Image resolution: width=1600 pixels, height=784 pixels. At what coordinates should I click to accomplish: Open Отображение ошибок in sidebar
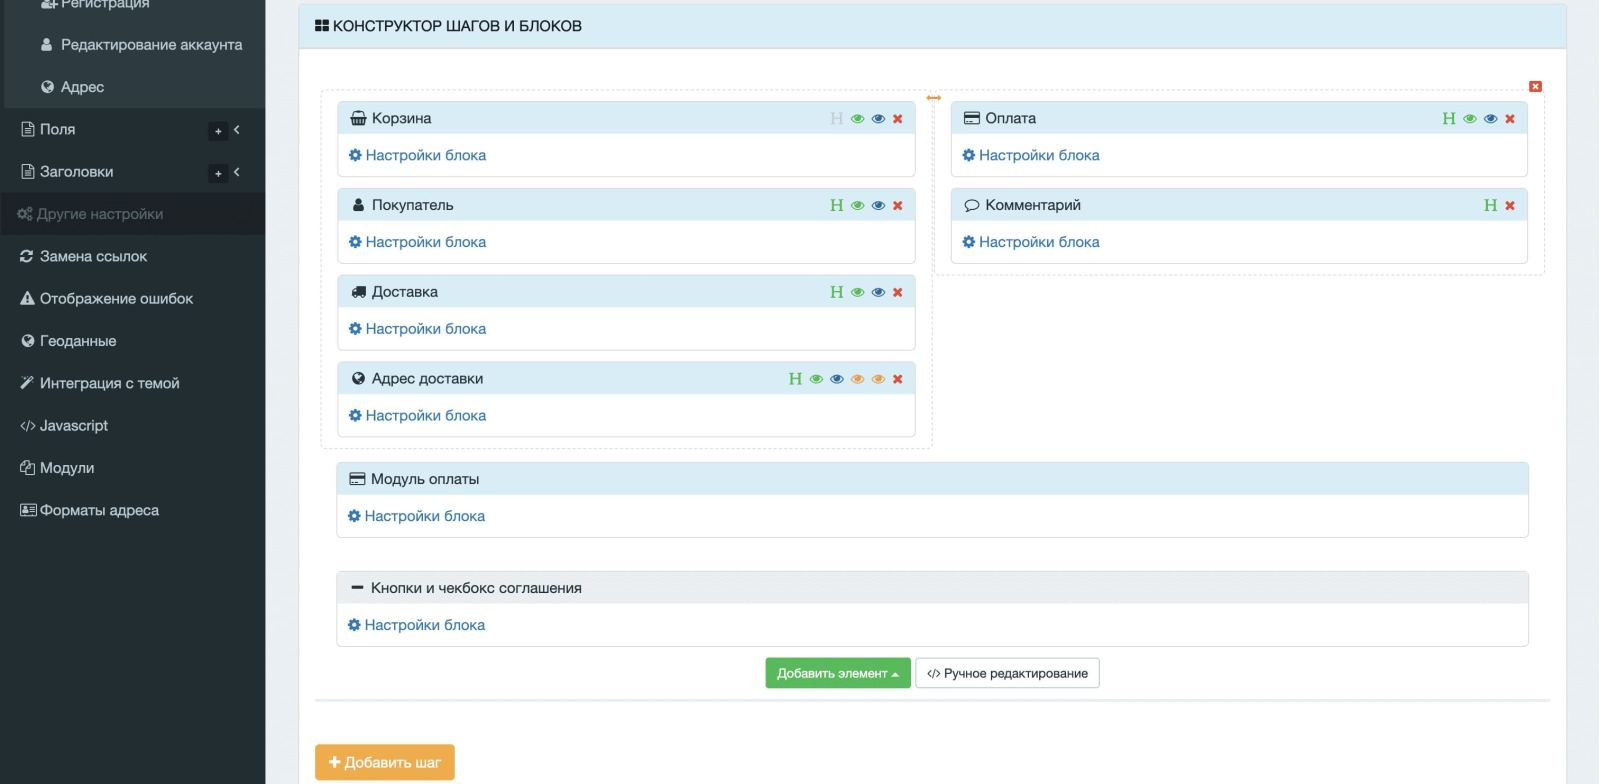107,298
